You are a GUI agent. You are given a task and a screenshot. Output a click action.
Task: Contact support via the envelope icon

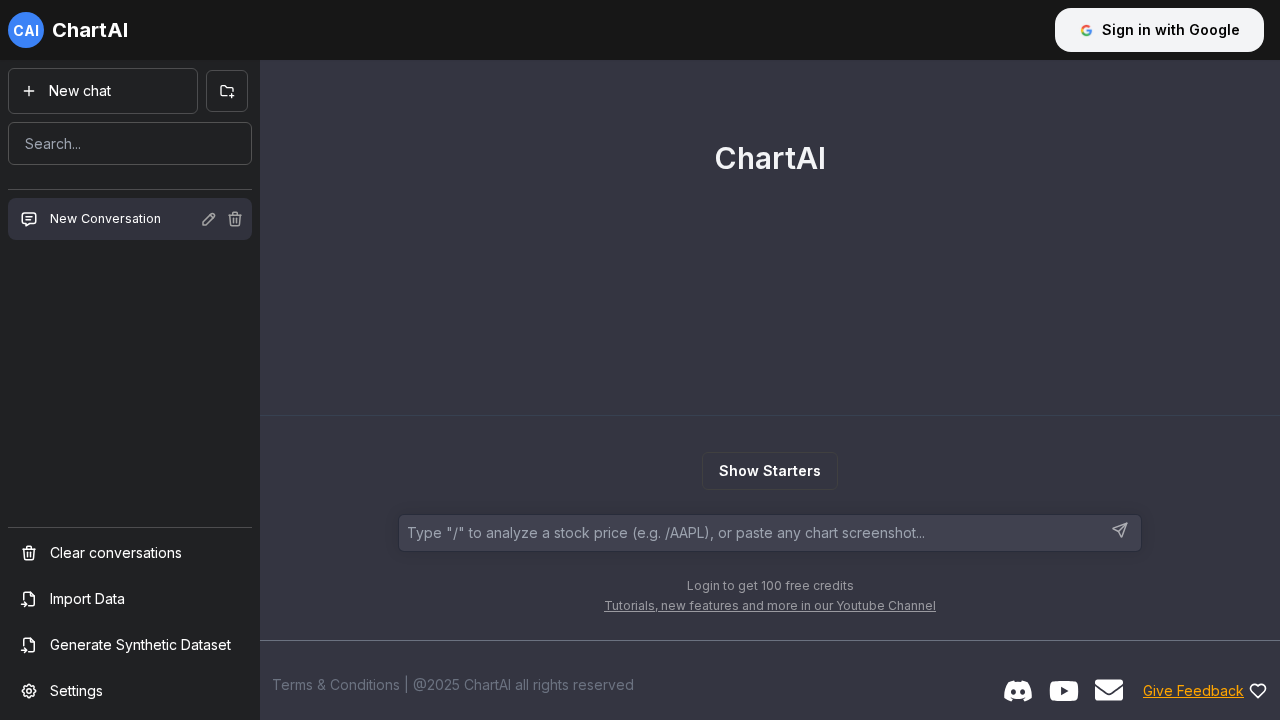pos(1108,691)
